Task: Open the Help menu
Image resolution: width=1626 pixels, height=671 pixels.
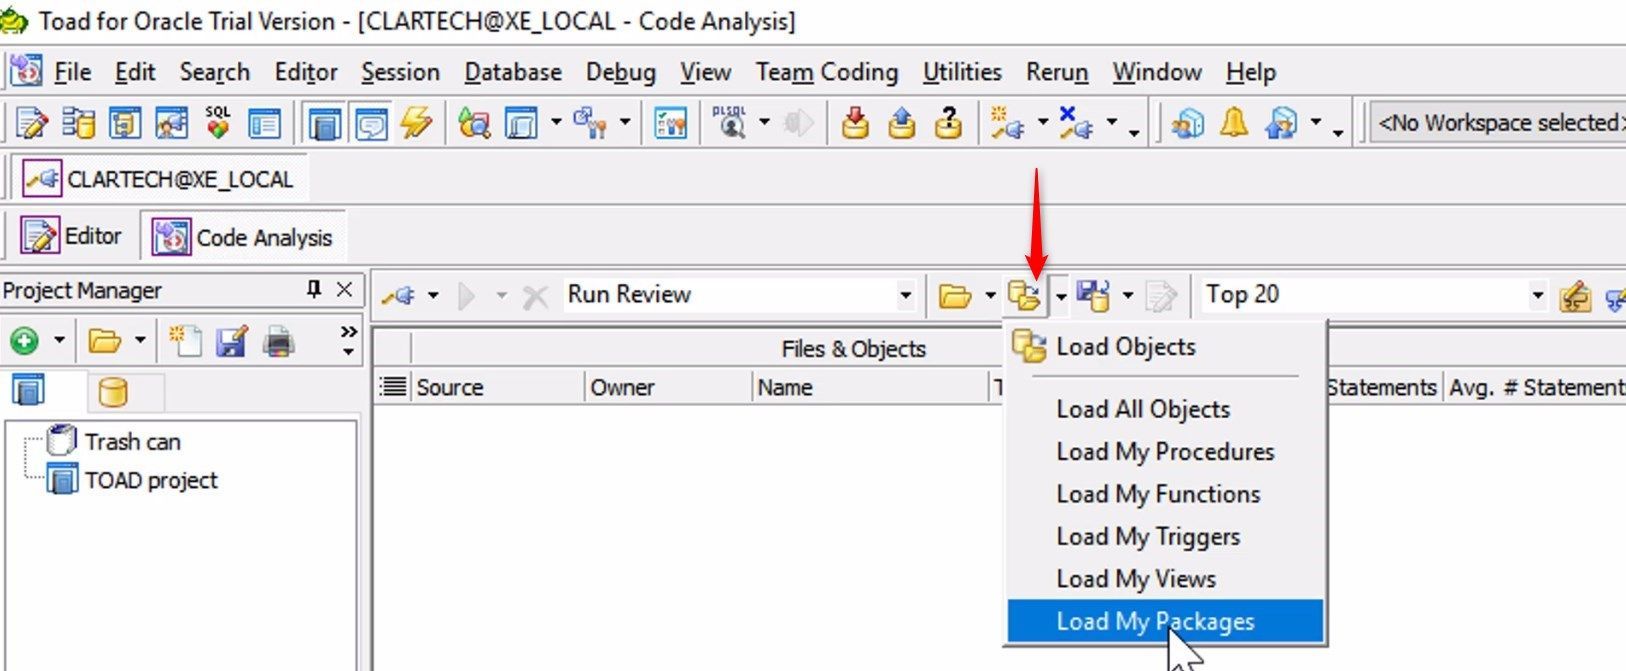Action: [1251, 72]
